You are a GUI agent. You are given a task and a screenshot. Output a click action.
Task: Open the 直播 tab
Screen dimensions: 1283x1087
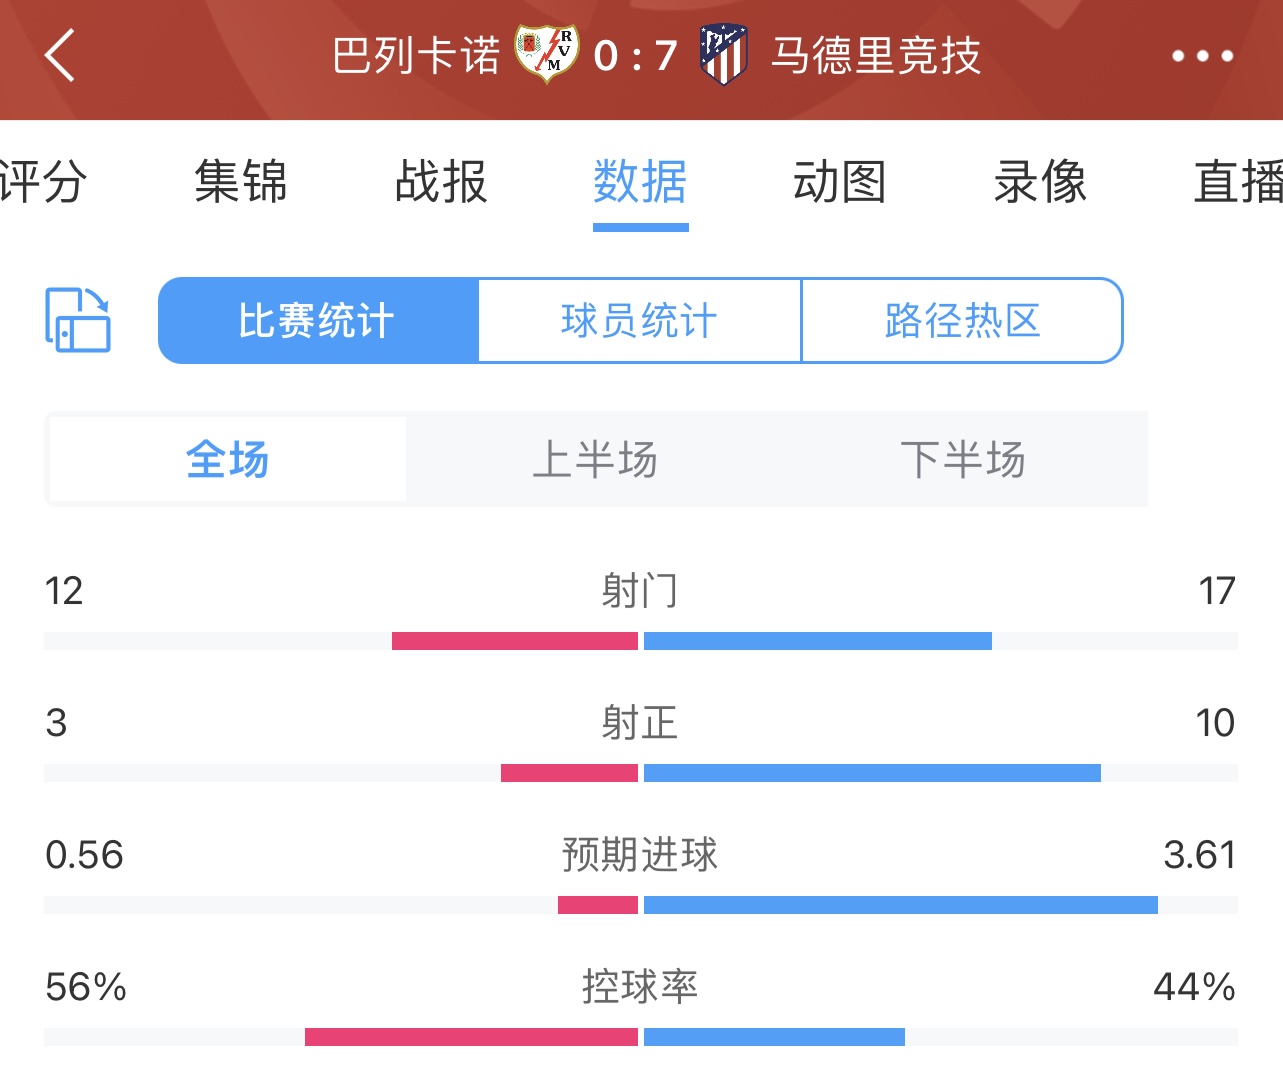(1238, 182)
